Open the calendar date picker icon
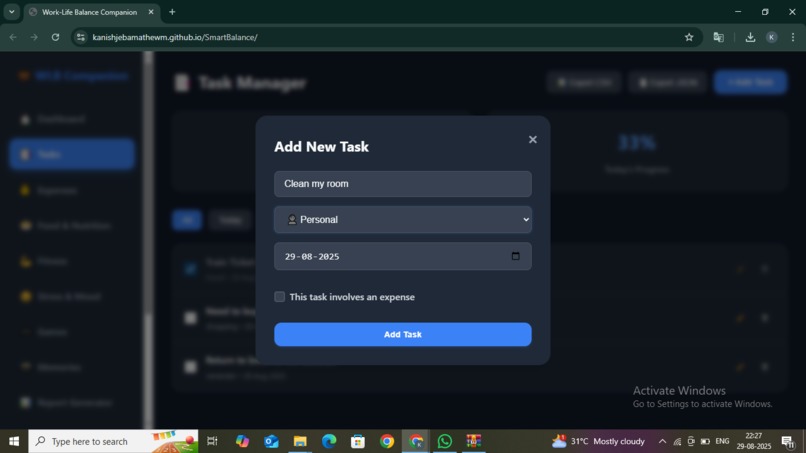This screenshot has width=806, height=453. [516, 256]
